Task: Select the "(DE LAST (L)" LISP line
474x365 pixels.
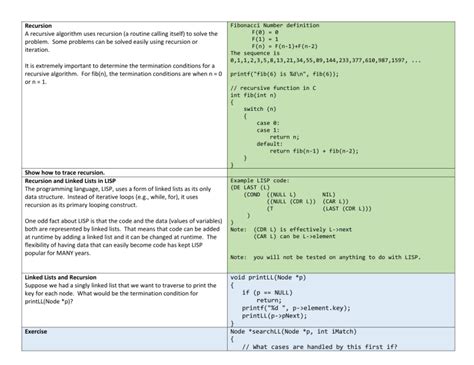Action: tap(250, 187)
